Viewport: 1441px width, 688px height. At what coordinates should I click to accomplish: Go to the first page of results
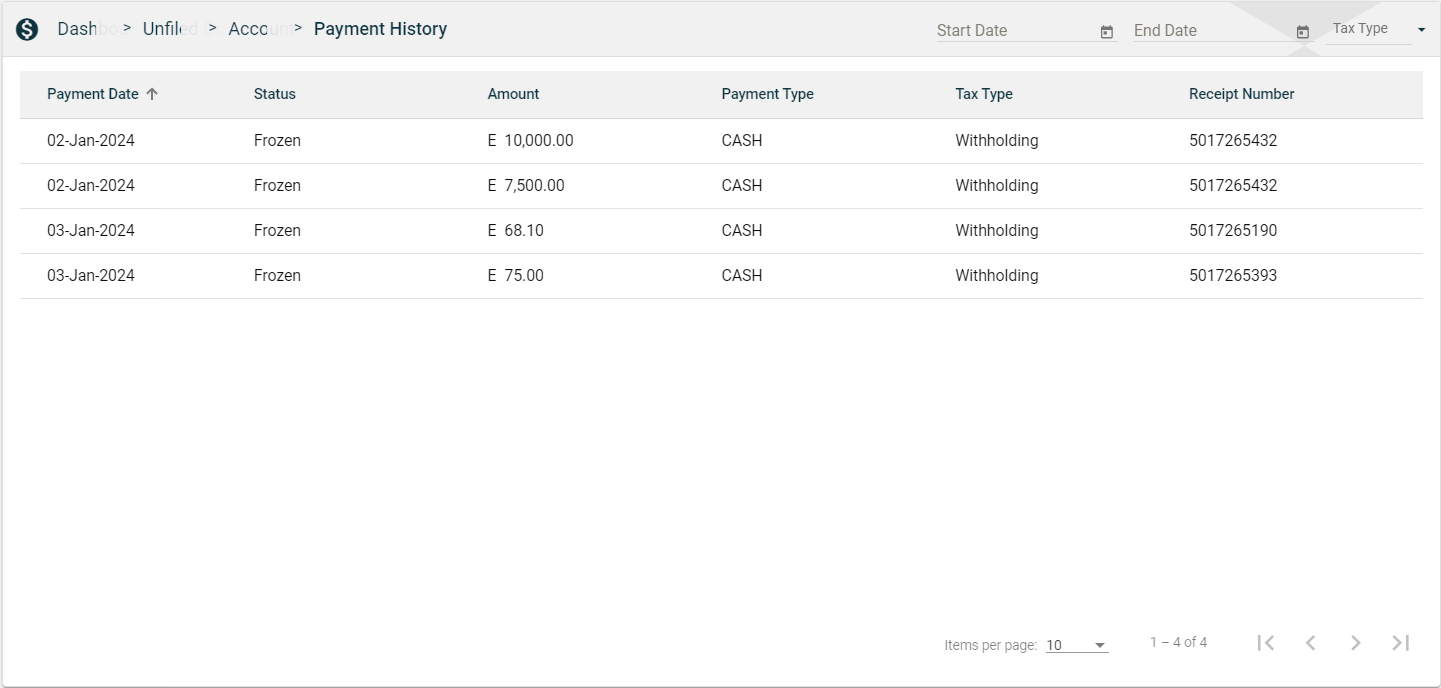click(x=1266, y=643)
